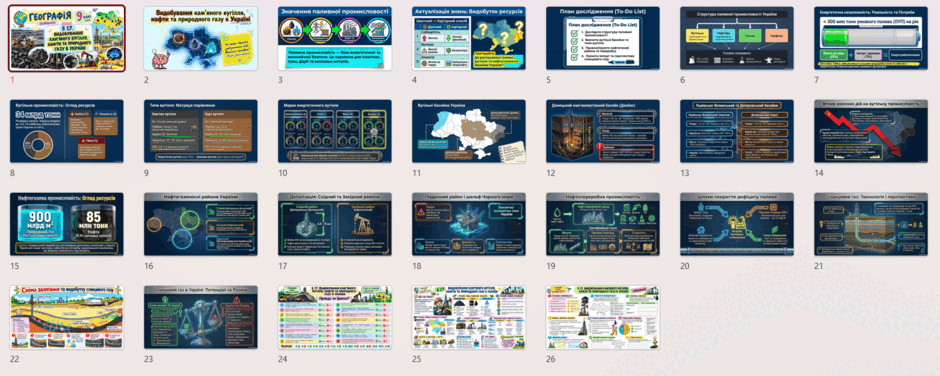
Task: Select slide 19 'Нафтопереробна промисловість'
Action: [603, 224]
